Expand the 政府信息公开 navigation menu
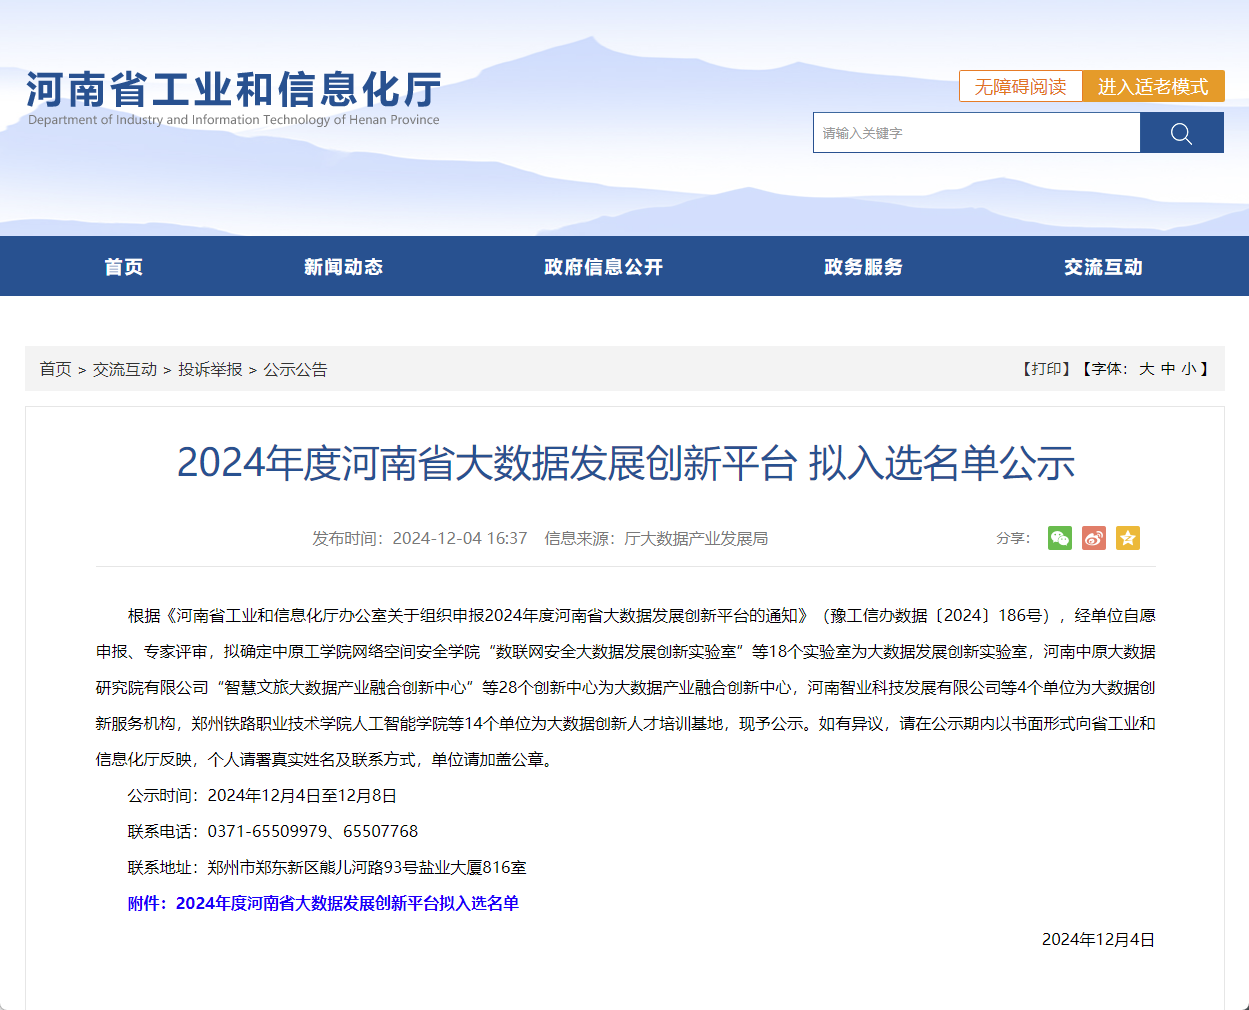 [x=603, y=267]
